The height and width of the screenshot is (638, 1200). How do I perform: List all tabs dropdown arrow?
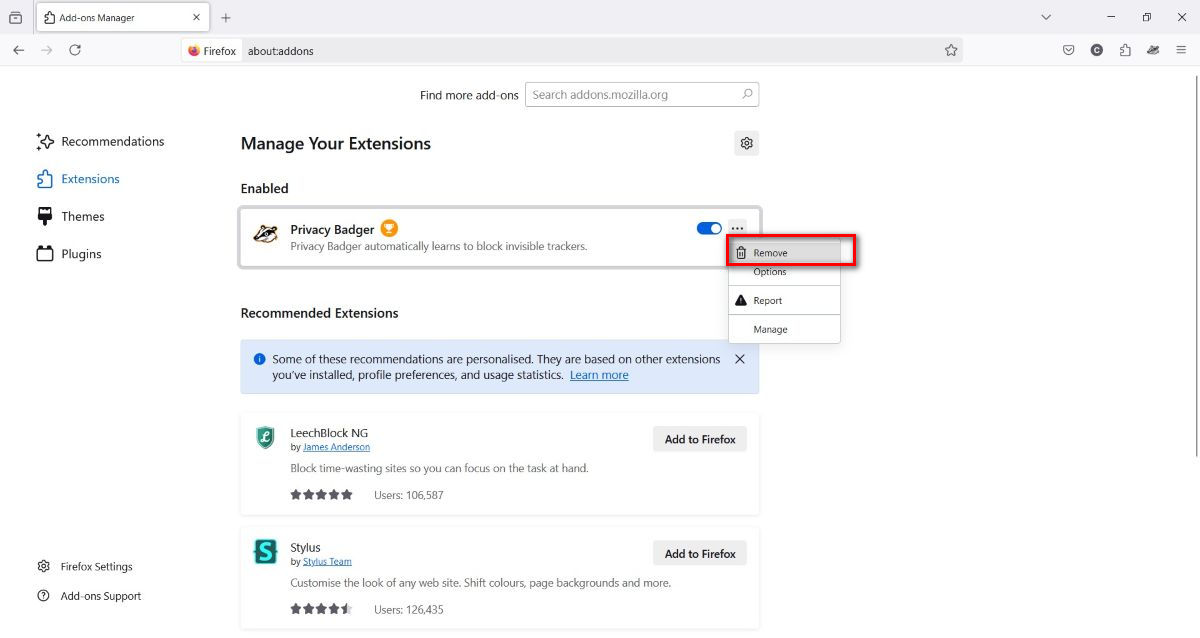click(1046, 17)
